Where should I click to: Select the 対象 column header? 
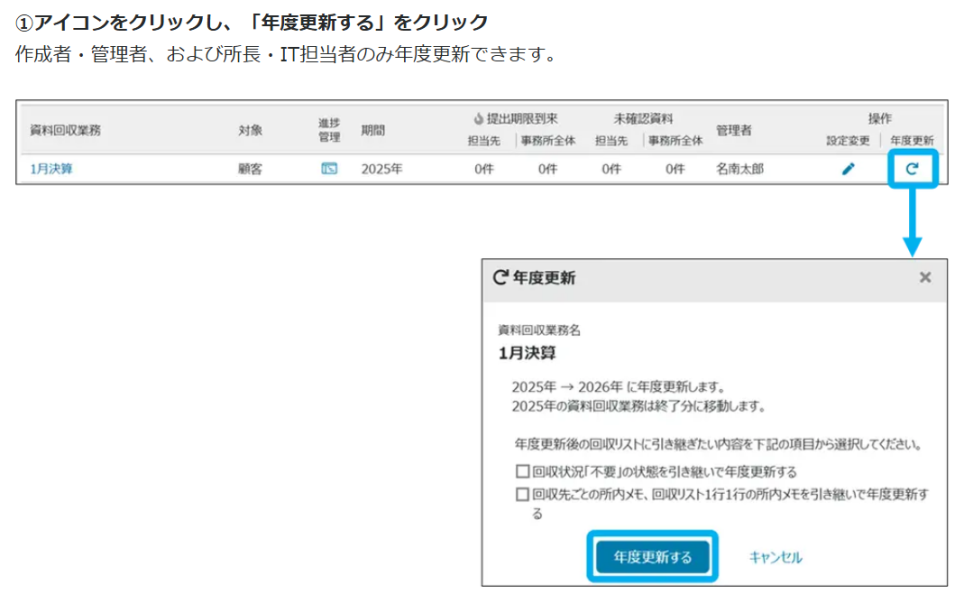250,130
